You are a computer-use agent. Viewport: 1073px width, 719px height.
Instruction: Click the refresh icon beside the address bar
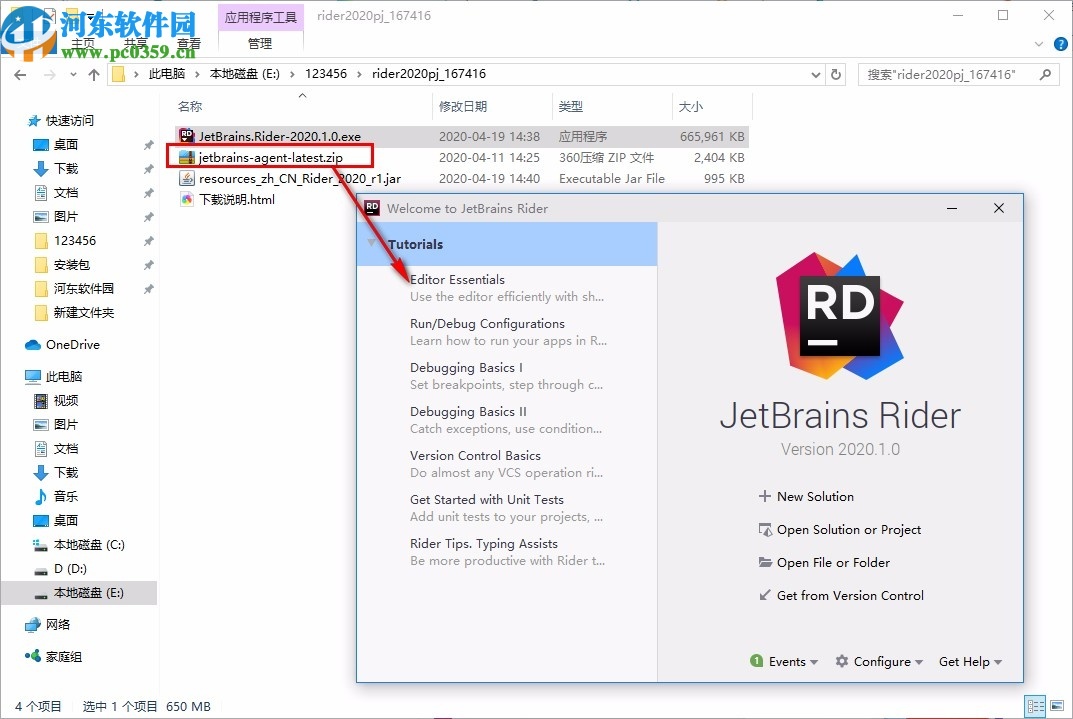tap(837, 73)
